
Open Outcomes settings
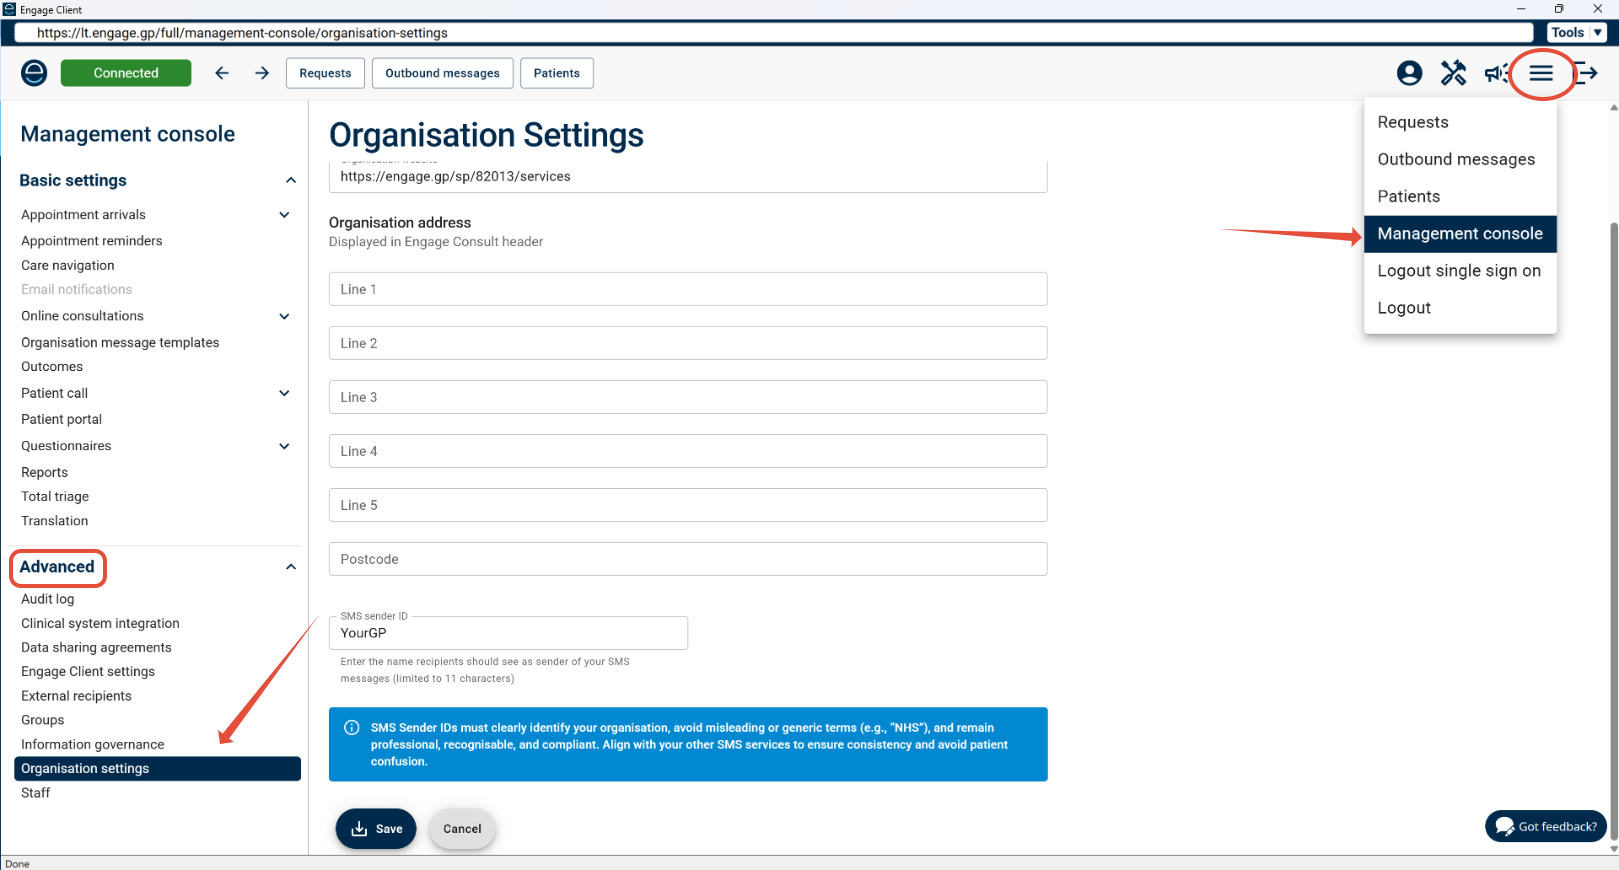coord(52,367)
